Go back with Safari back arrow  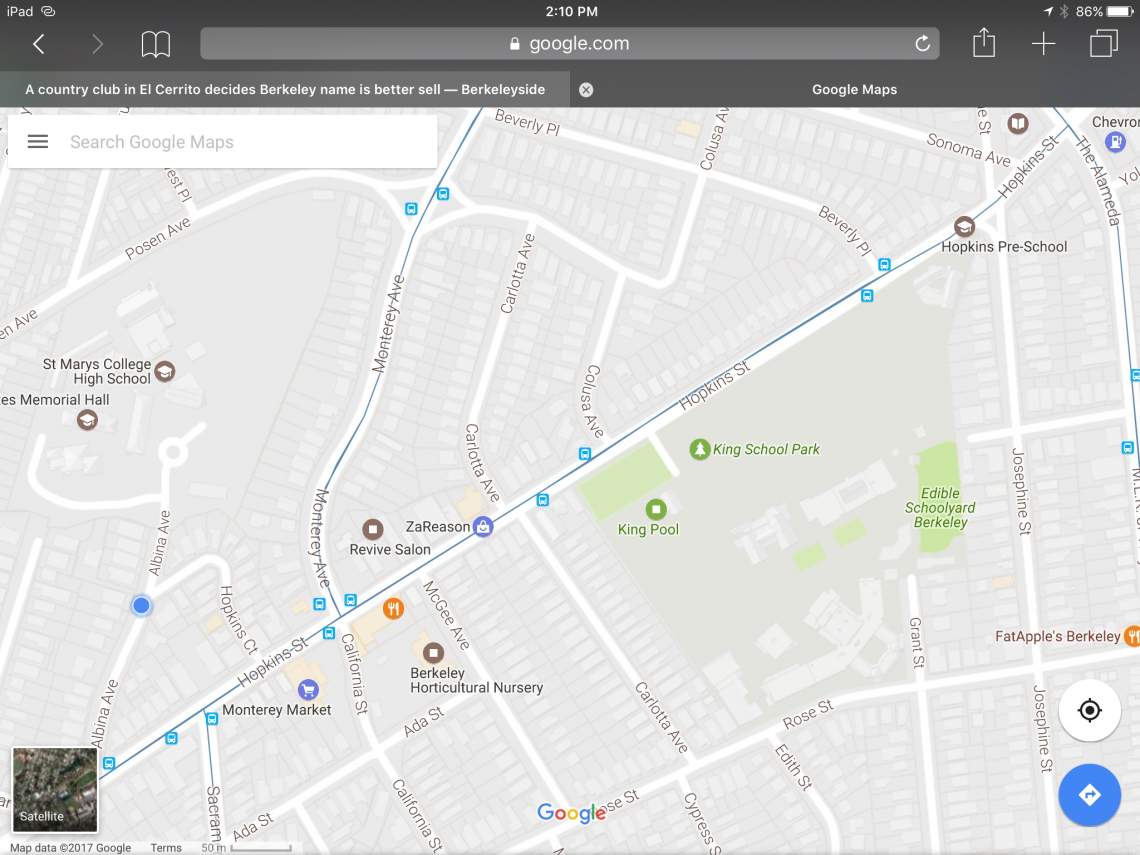[39, 44]
